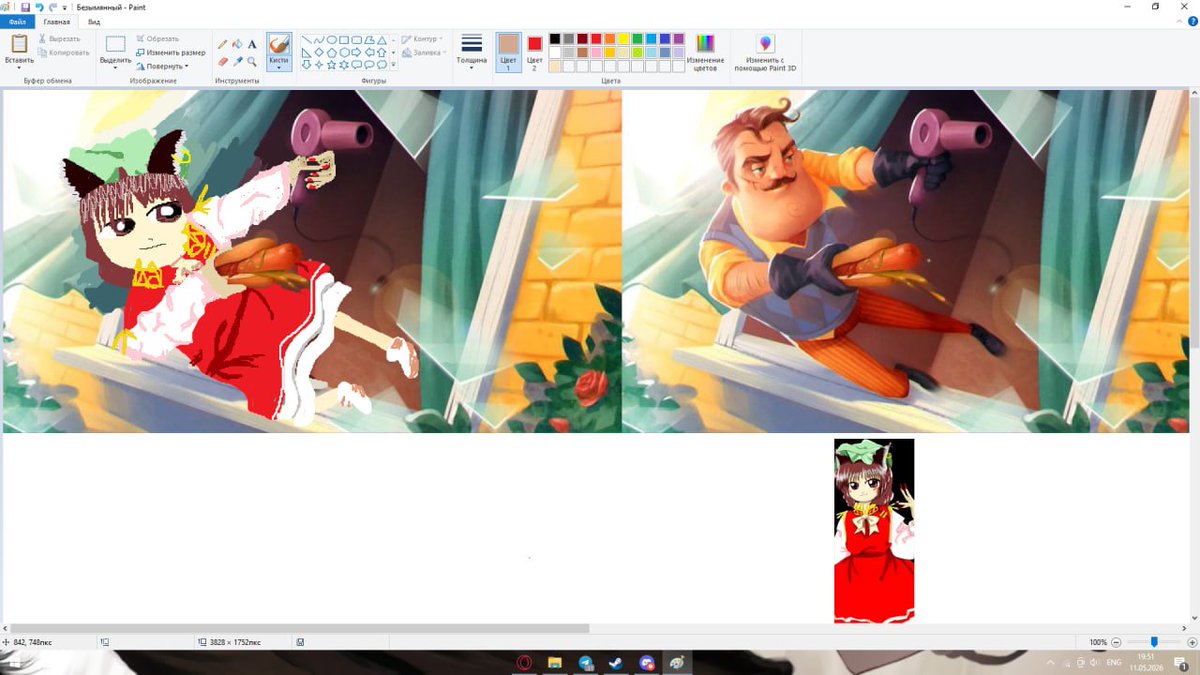Choose the diamond shape
The height and width of the screenshot is (675, 1200).
[x=319, y=52]
